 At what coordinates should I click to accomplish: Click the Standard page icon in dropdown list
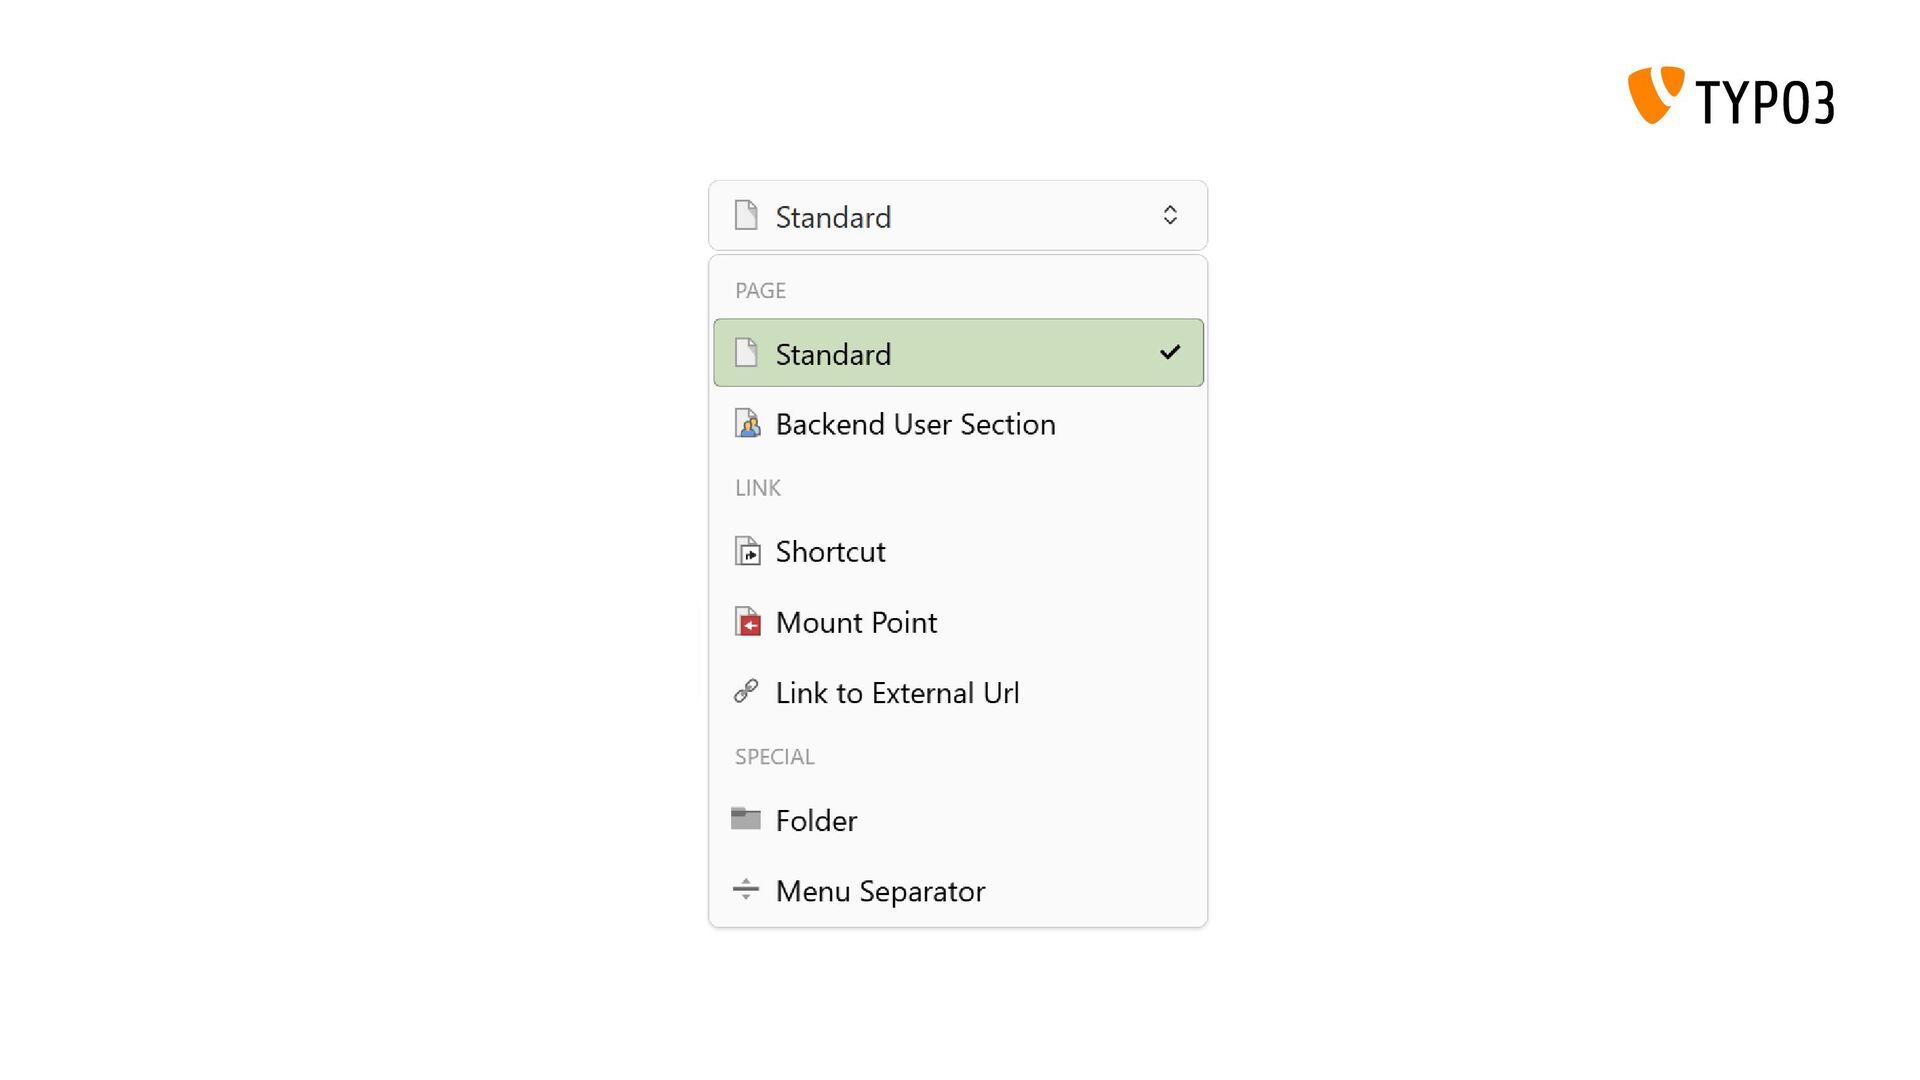[746, 352]
